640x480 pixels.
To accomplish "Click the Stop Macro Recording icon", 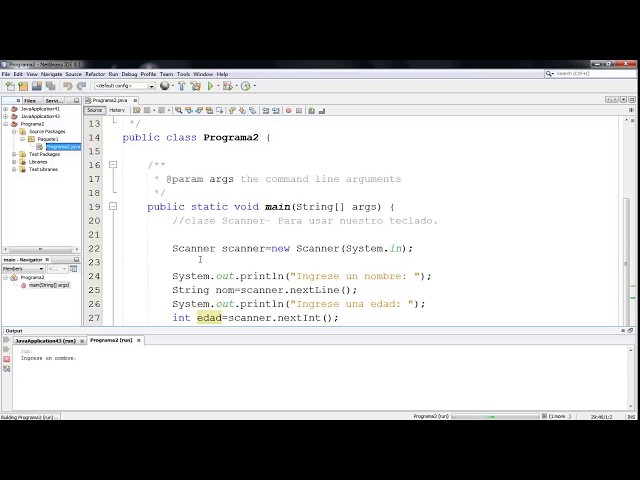I will pyautogui.click(x=299, y=111).
